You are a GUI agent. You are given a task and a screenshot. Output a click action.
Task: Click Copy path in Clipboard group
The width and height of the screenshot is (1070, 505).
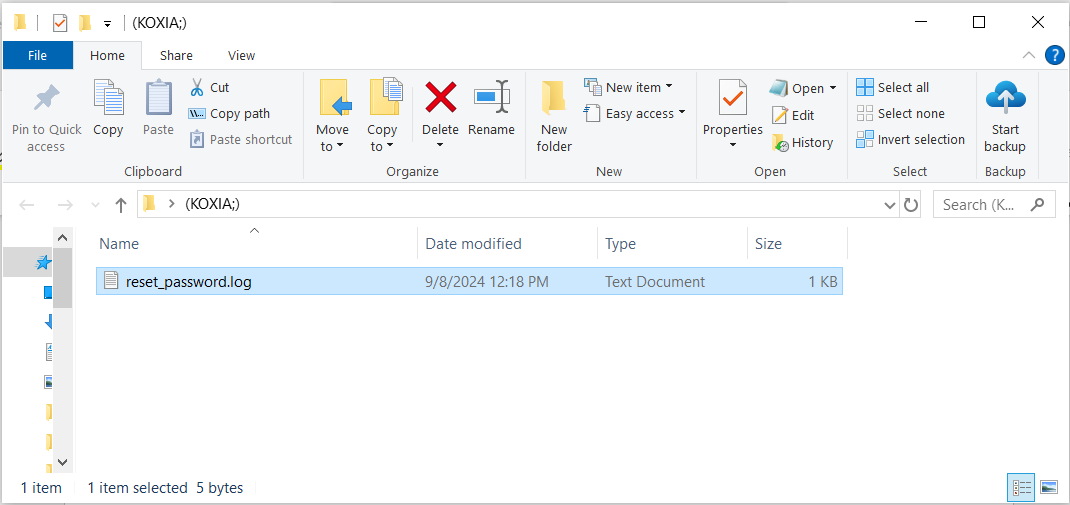pos(229,113)
